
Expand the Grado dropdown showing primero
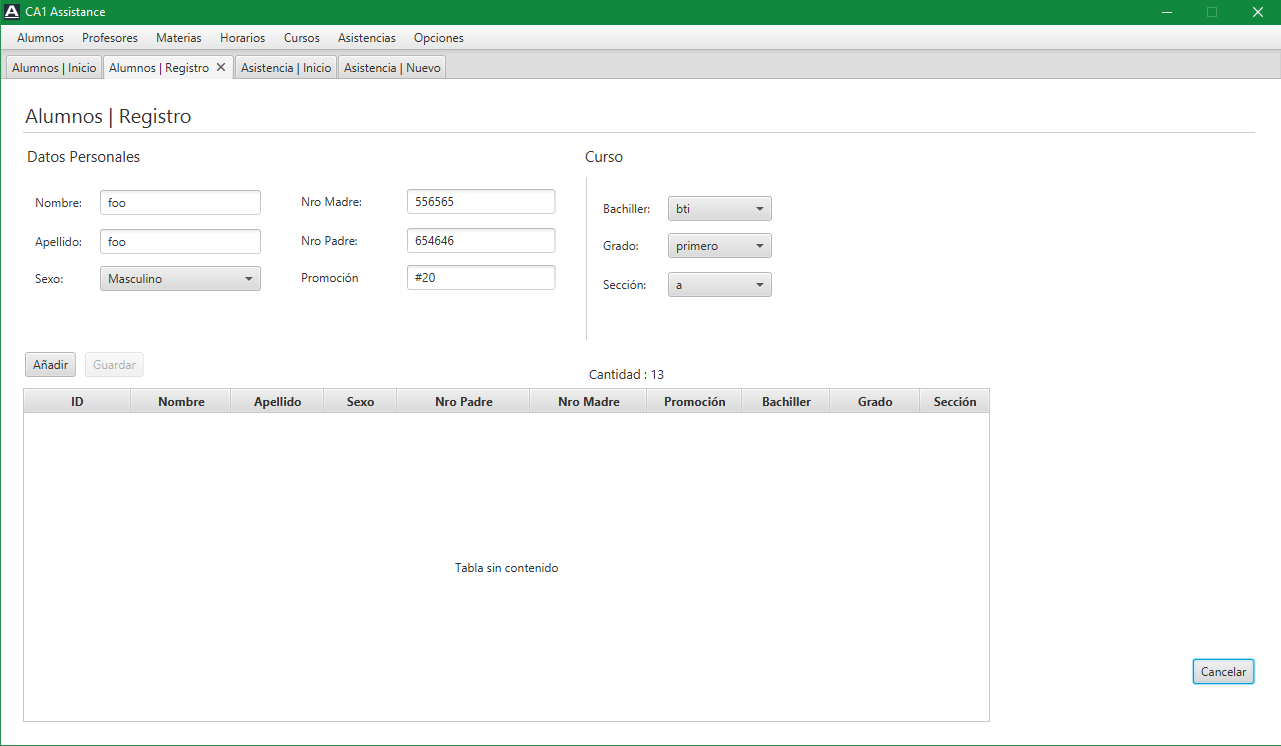tap(720, 246)
